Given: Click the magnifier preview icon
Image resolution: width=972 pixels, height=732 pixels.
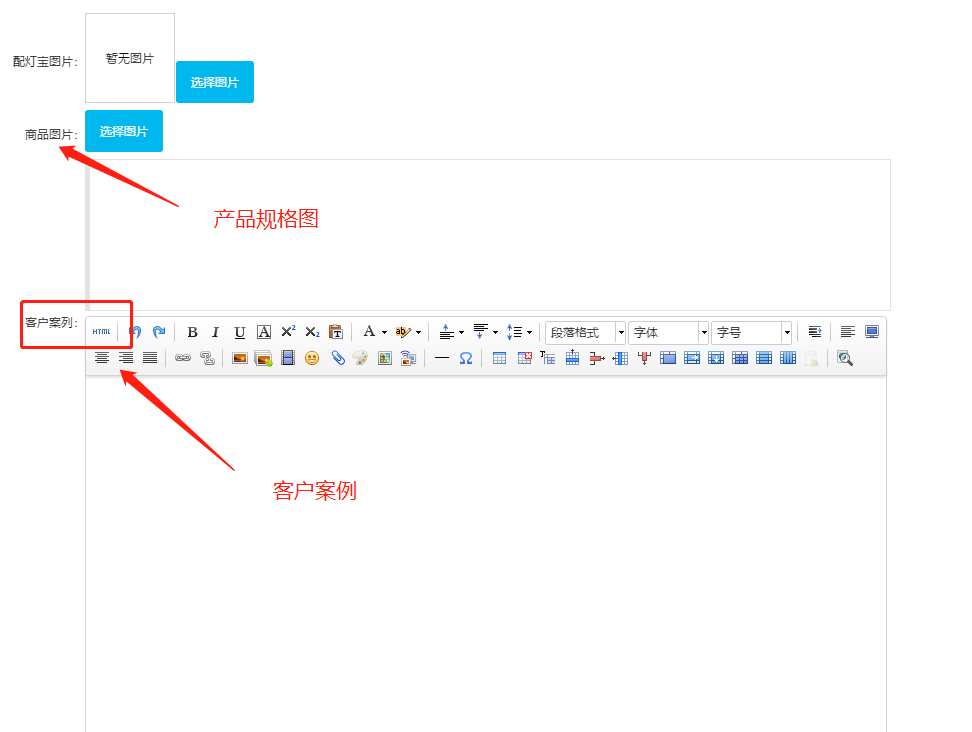Looking at the screenshot, I should tap(845, 358).
